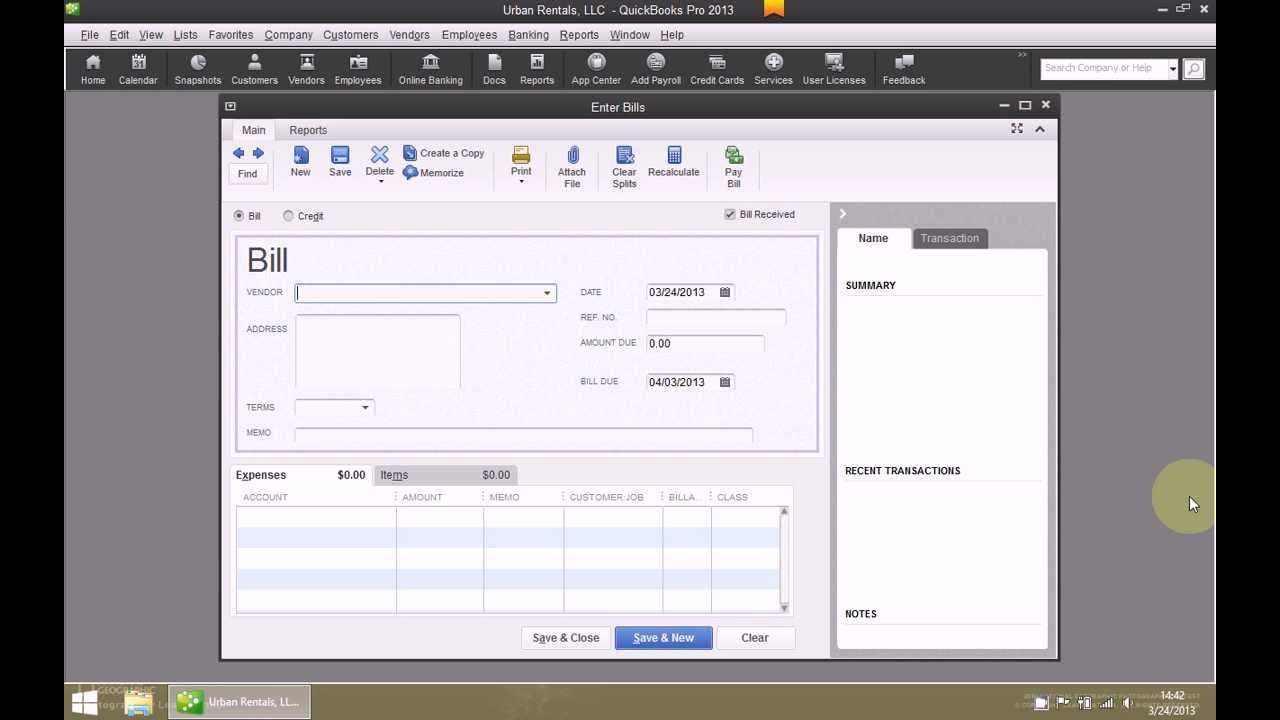
Task: Click the Clear Splits icon
Action: click(x=624, y=166)
